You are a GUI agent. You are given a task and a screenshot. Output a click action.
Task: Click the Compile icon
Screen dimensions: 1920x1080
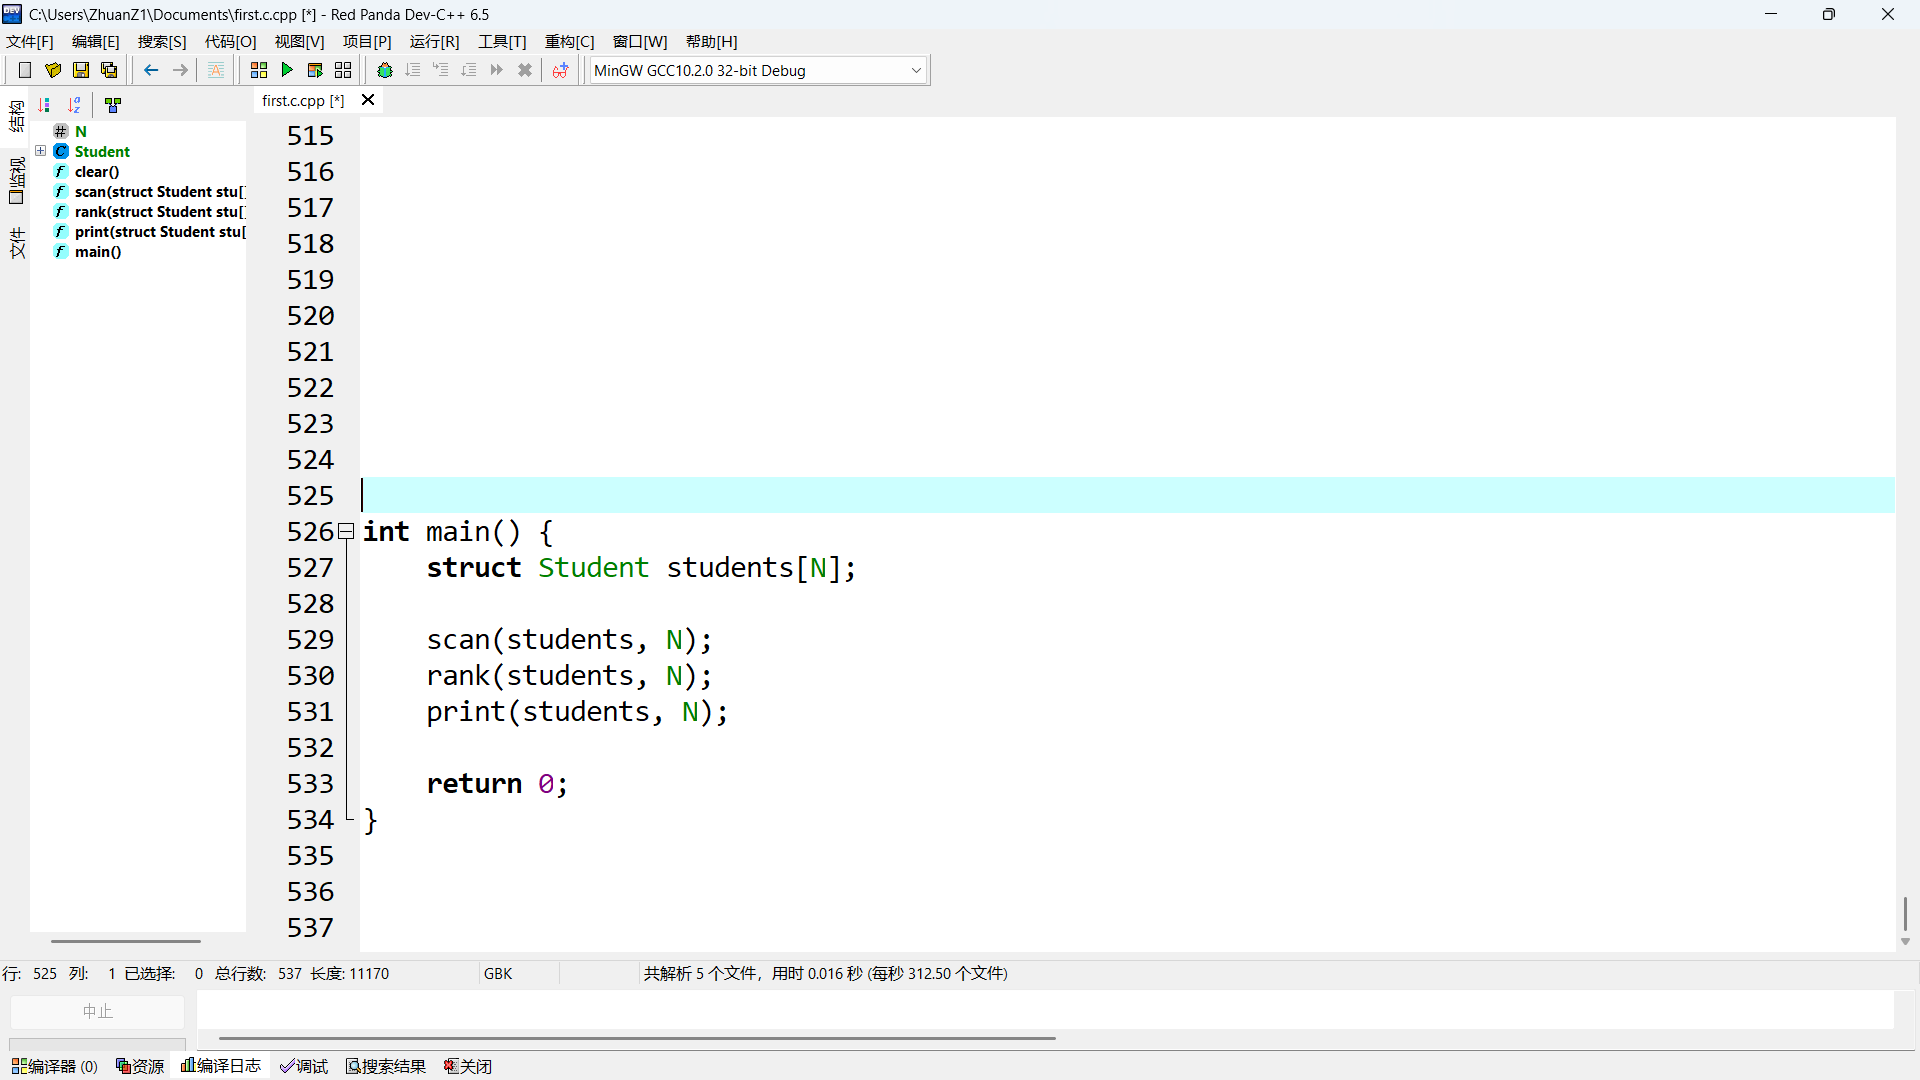tap(259, 70)
